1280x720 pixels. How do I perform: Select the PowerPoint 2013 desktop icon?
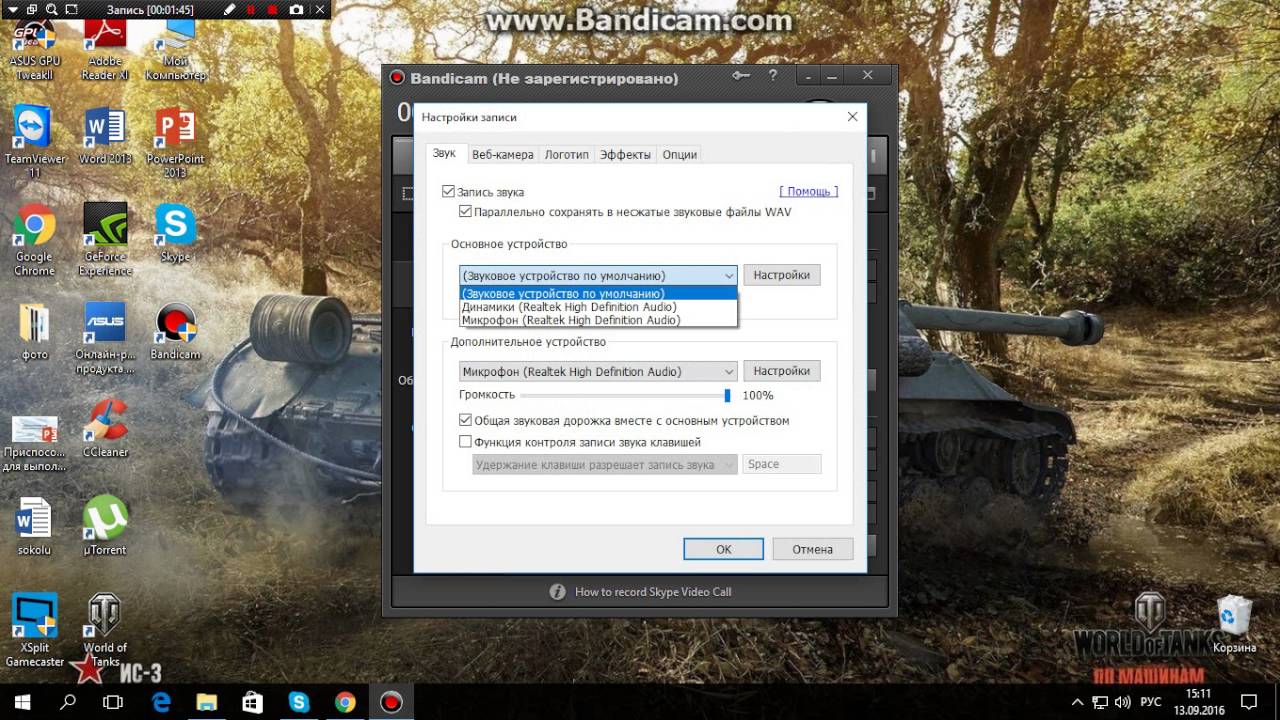[175, 141]
